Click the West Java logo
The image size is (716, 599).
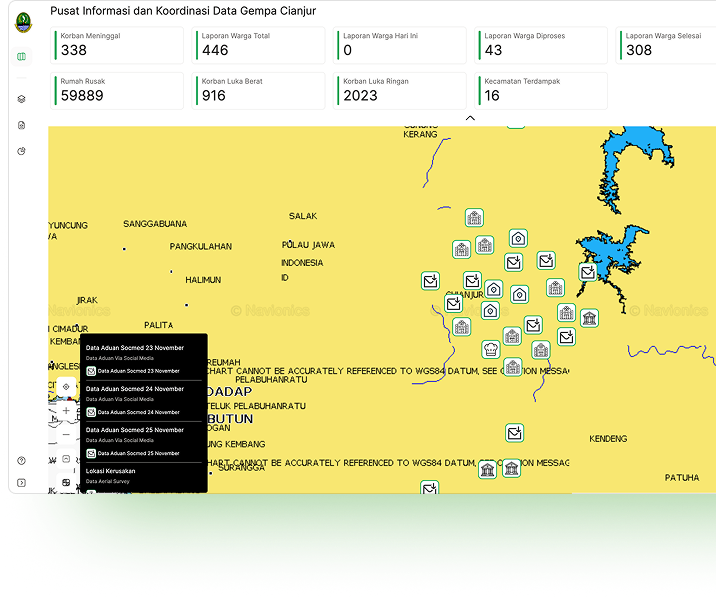tap(23, 21)
